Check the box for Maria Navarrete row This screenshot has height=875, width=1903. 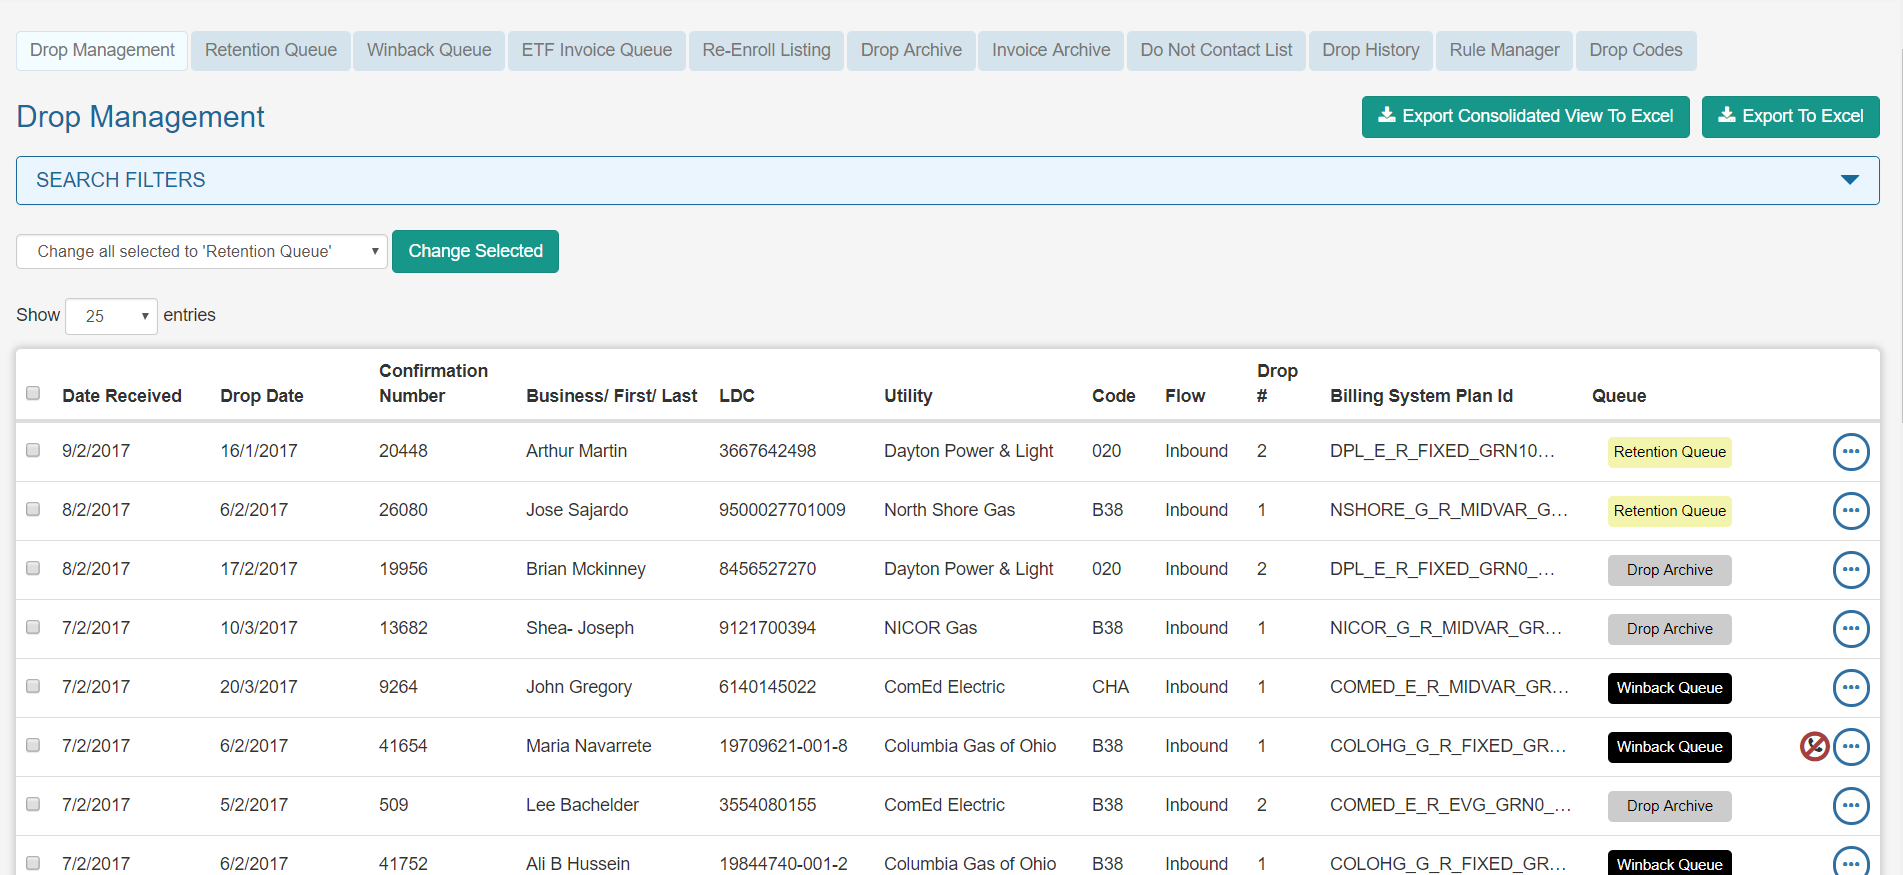(x=33, y=745)
